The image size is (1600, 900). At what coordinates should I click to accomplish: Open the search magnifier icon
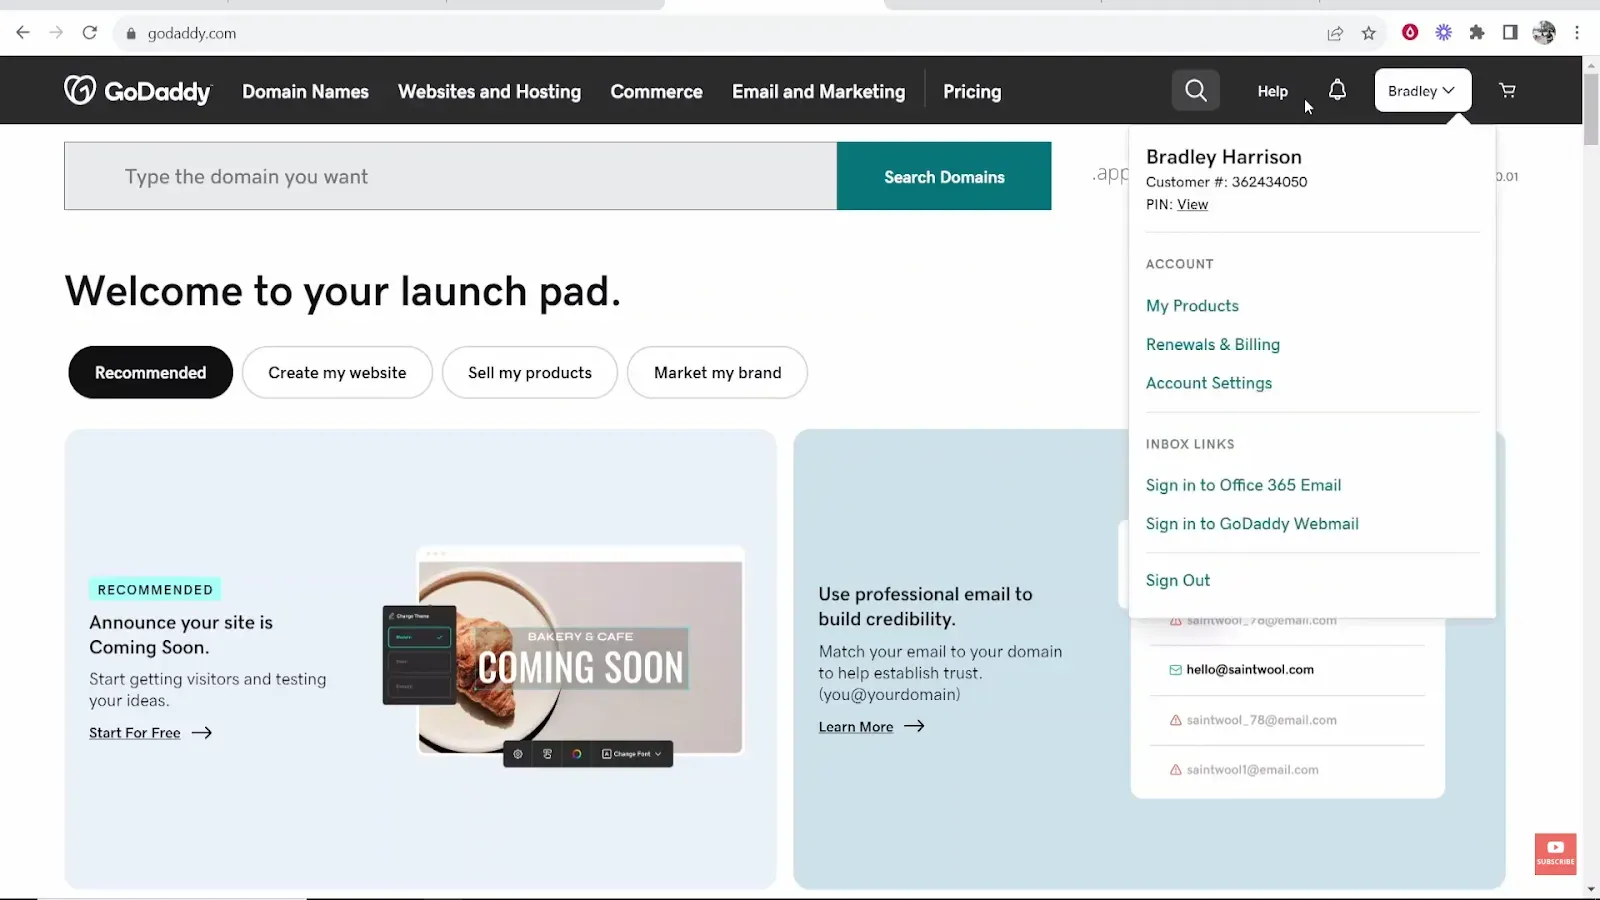click(1196, 91)
